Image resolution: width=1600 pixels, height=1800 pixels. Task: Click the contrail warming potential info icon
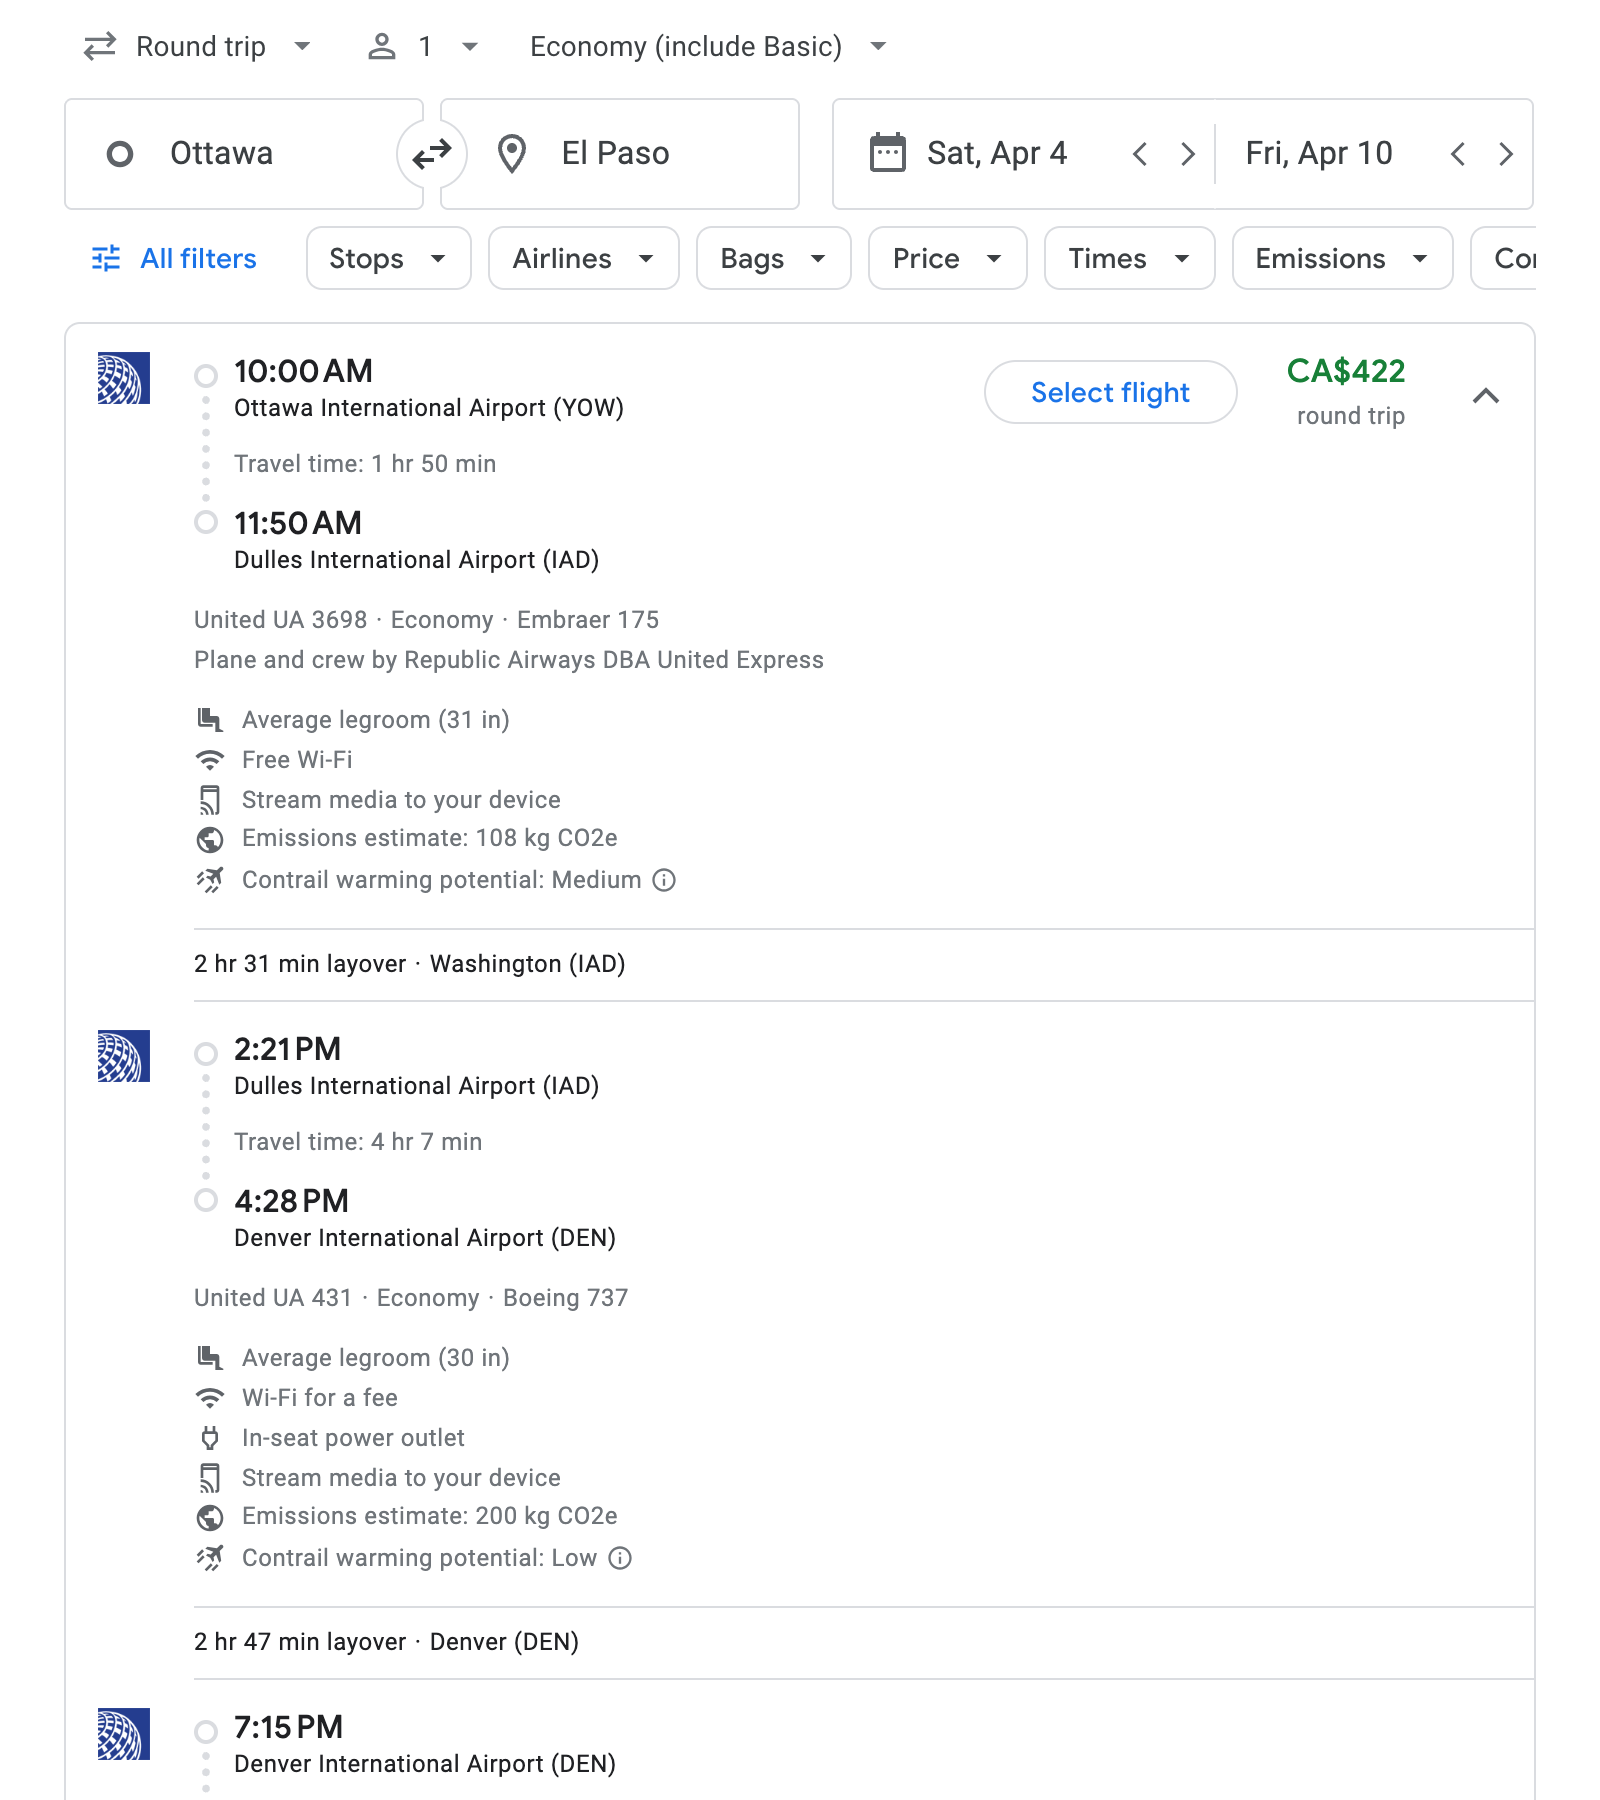pyautogui.click(x=663, y=880)
